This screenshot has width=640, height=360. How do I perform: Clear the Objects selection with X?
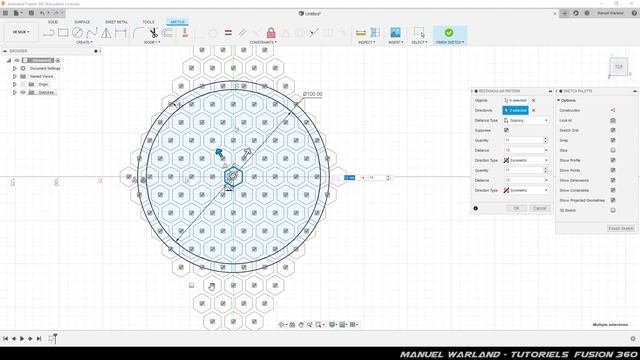(x=533, y=100)
